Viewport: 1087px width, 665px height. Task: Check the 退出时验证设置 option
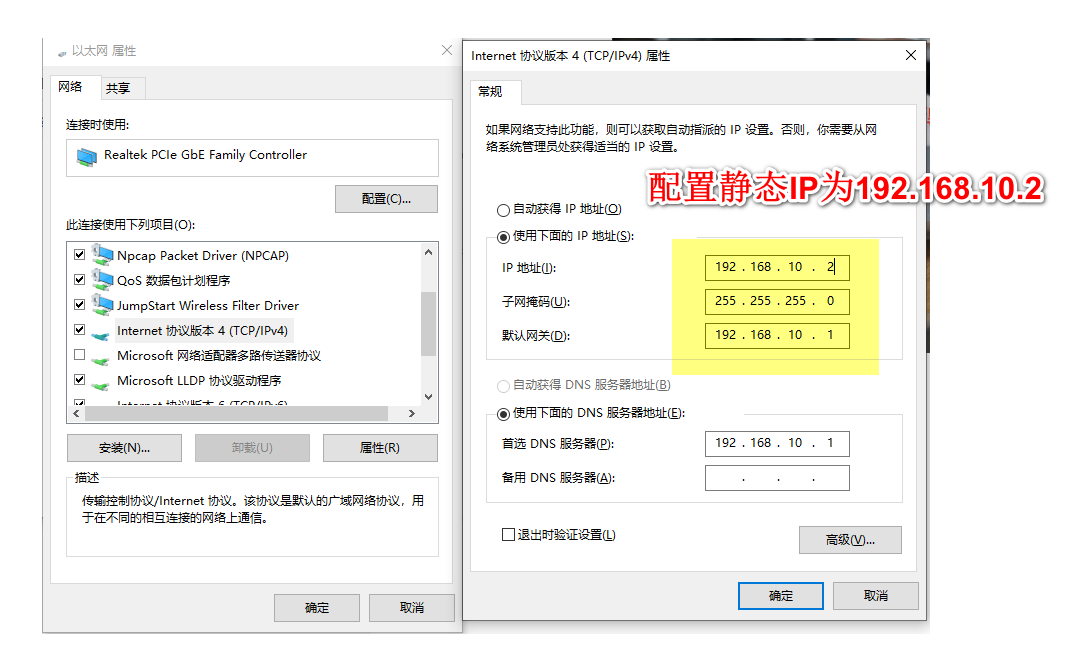pos(509,534)
